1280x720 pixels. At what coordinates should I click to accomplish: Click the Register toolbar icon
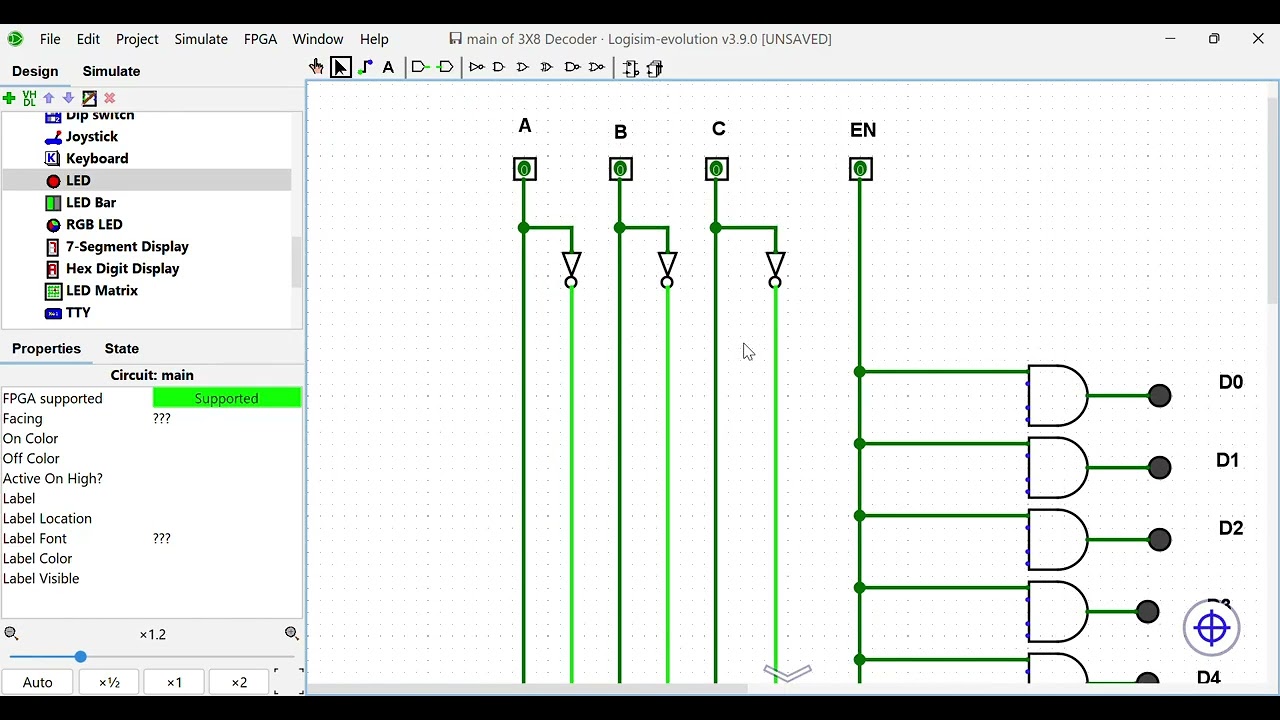point(655,68)
